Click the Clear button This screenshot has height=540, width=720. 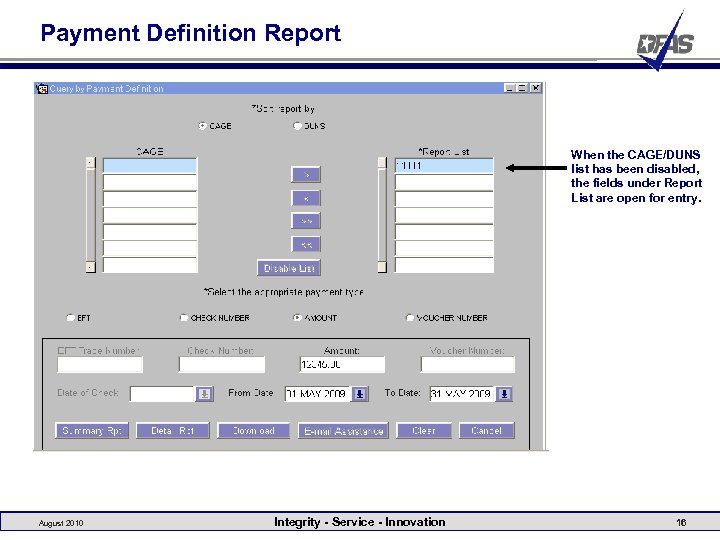pyautogui.click(x=424, y=431)
